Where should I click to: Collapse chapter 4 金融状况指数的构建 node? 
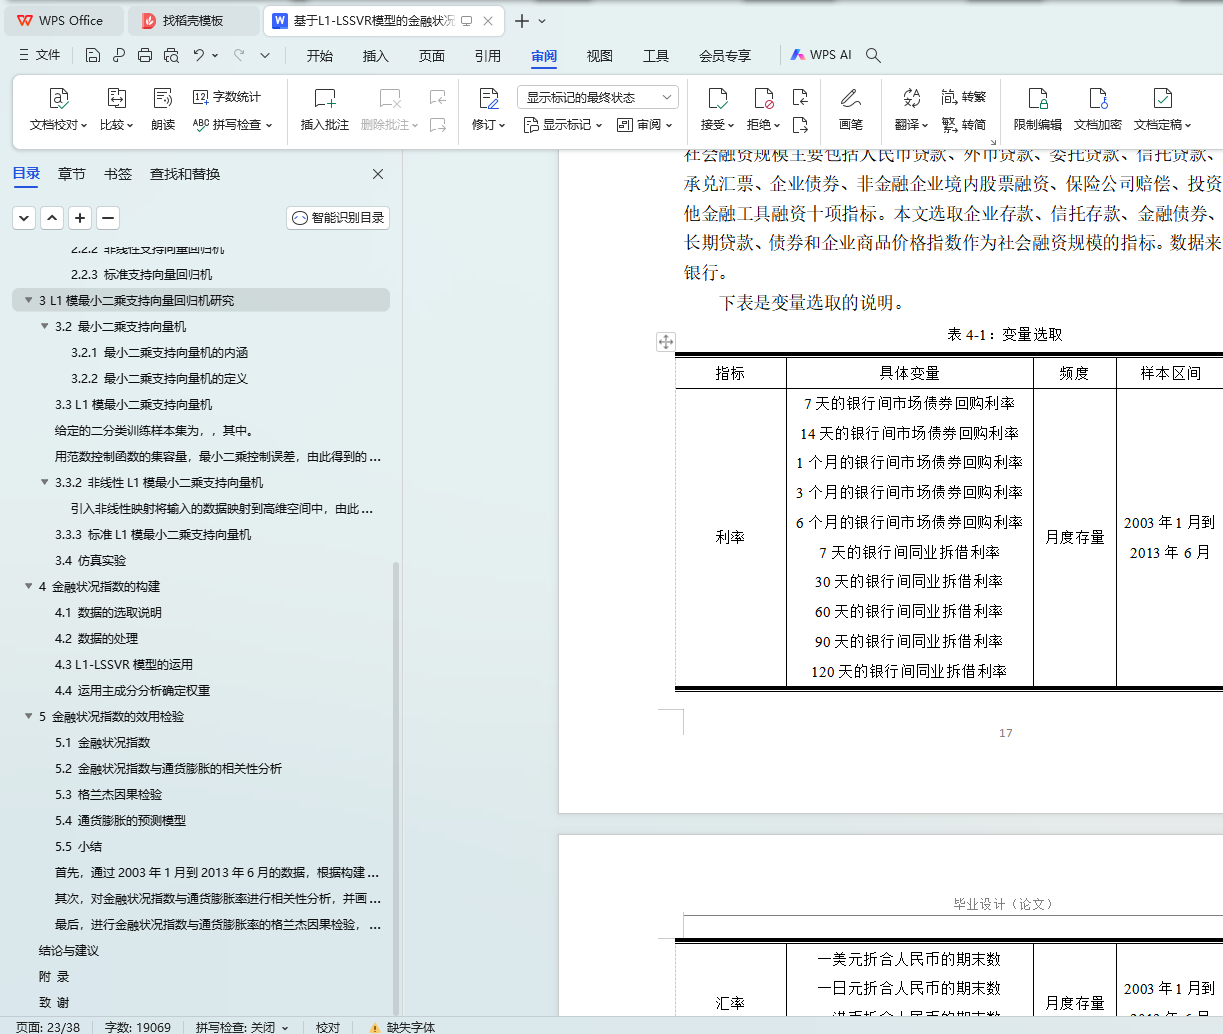(x=28, y=586)
